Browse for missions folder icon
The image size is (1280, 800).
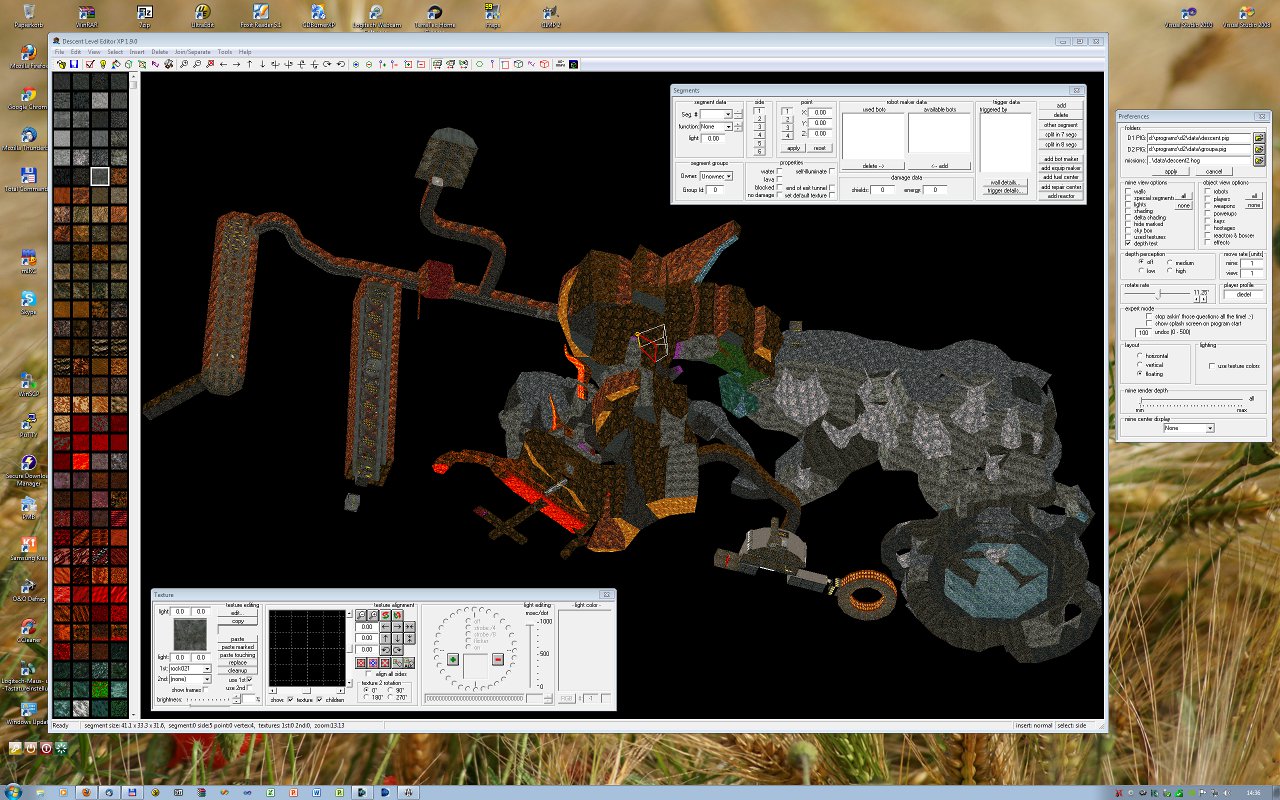click(x=1259, y=160)
